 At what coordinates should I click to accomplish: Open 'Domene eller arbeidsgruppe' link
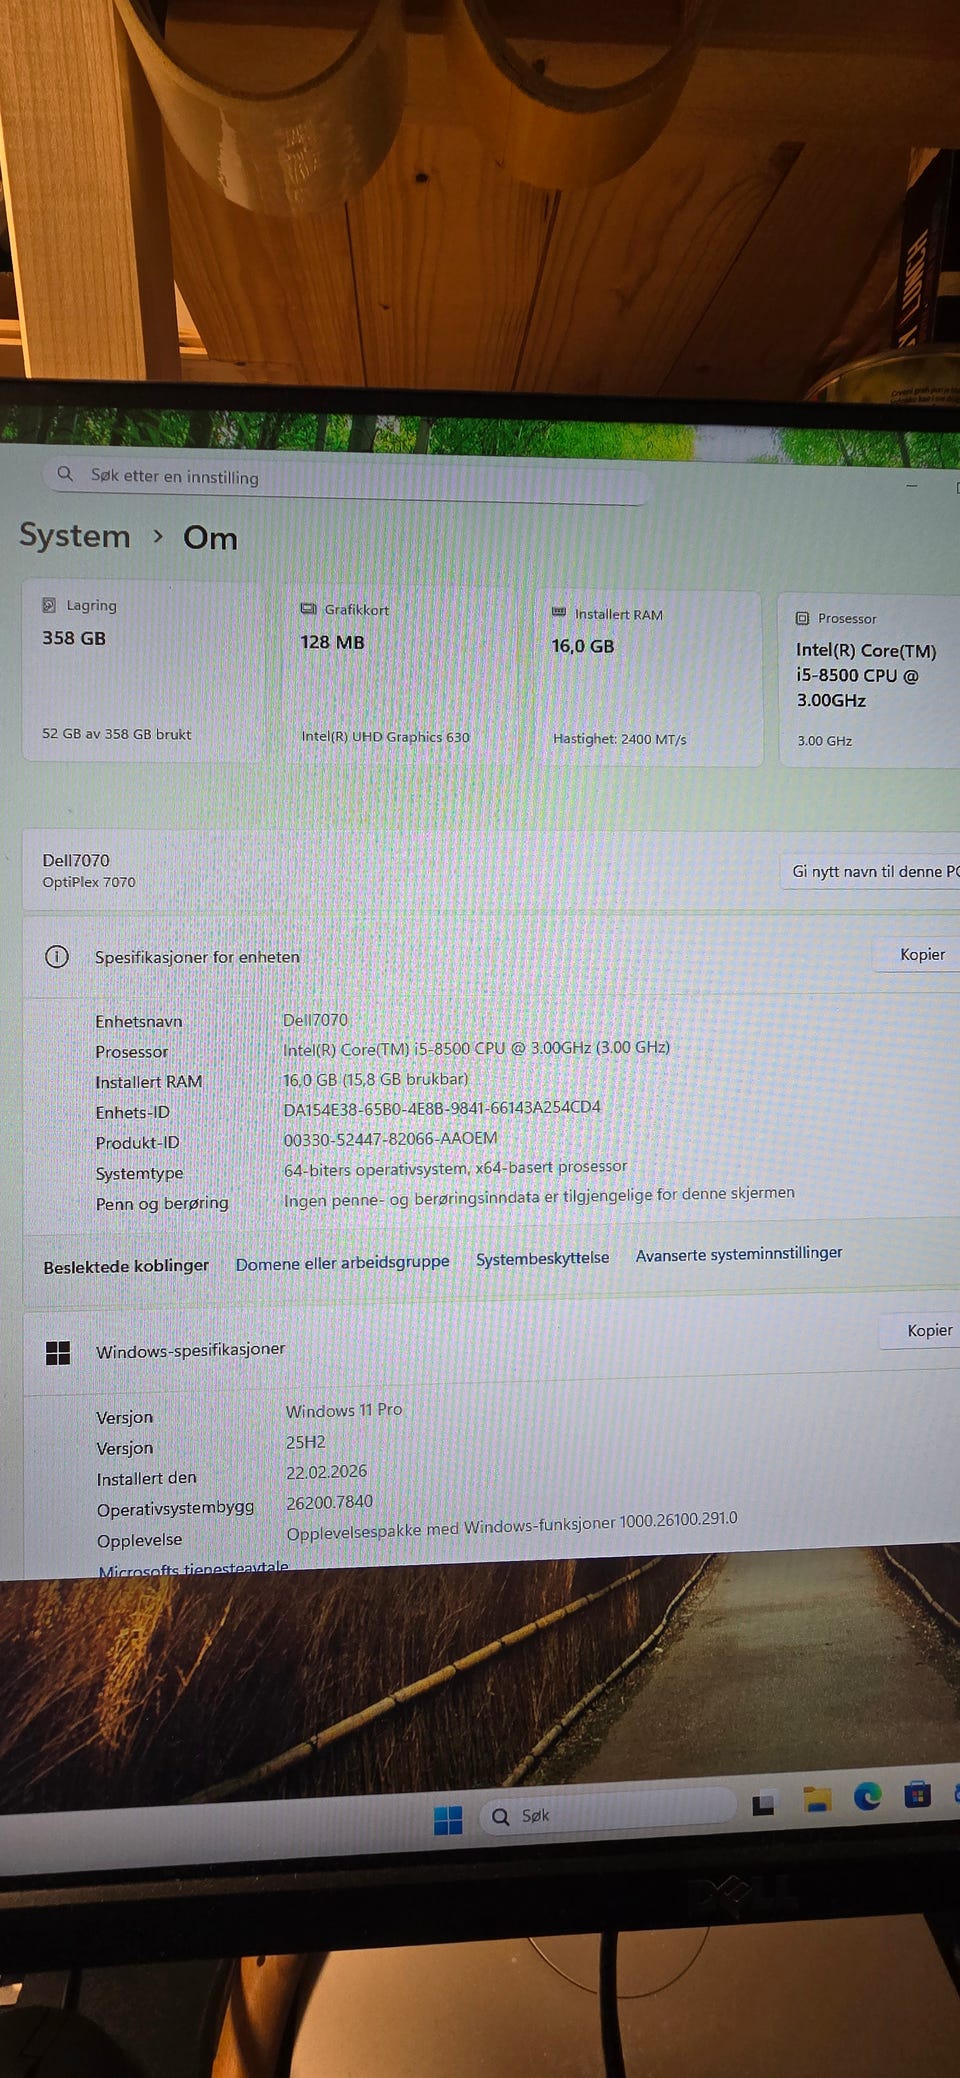(343, 1262)
